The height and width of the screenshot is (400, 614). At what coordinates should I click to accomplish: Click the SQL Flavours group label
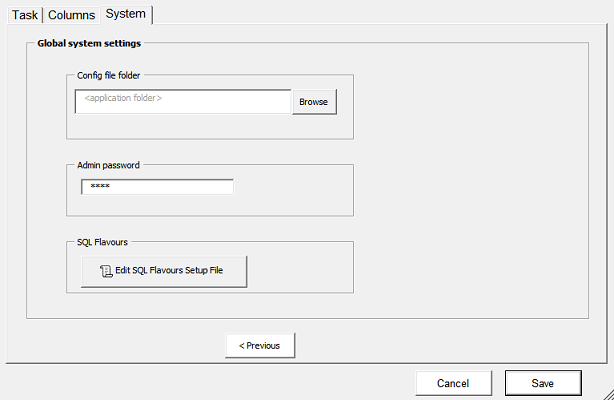pos(102,242)
